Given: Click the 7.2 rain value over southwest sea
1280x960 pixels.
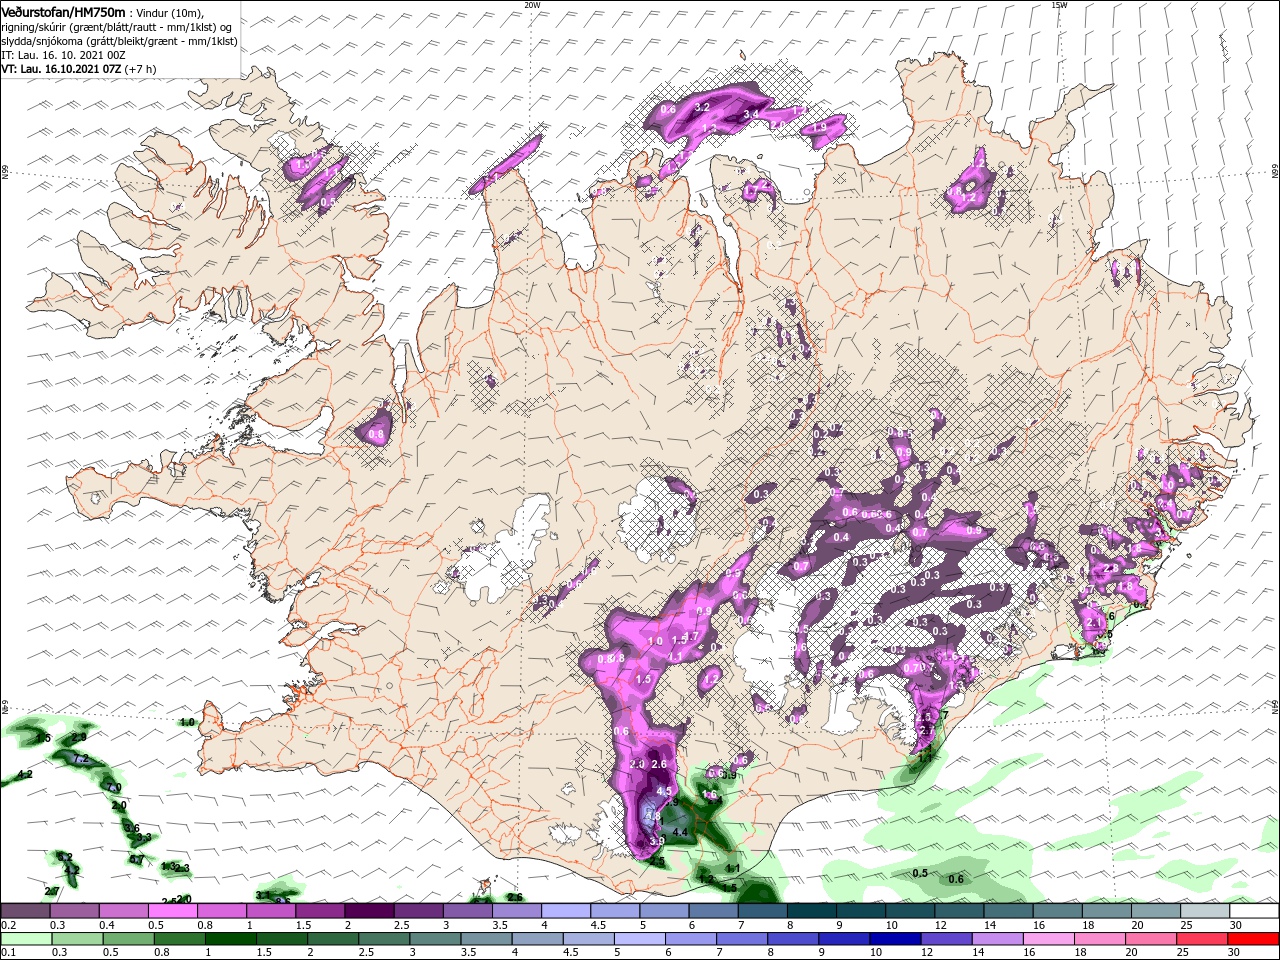Looking at the screenshot, I should [83, 759].
